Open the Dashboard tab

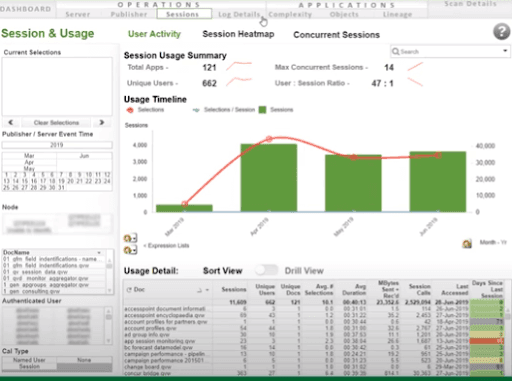coord(26,9)
